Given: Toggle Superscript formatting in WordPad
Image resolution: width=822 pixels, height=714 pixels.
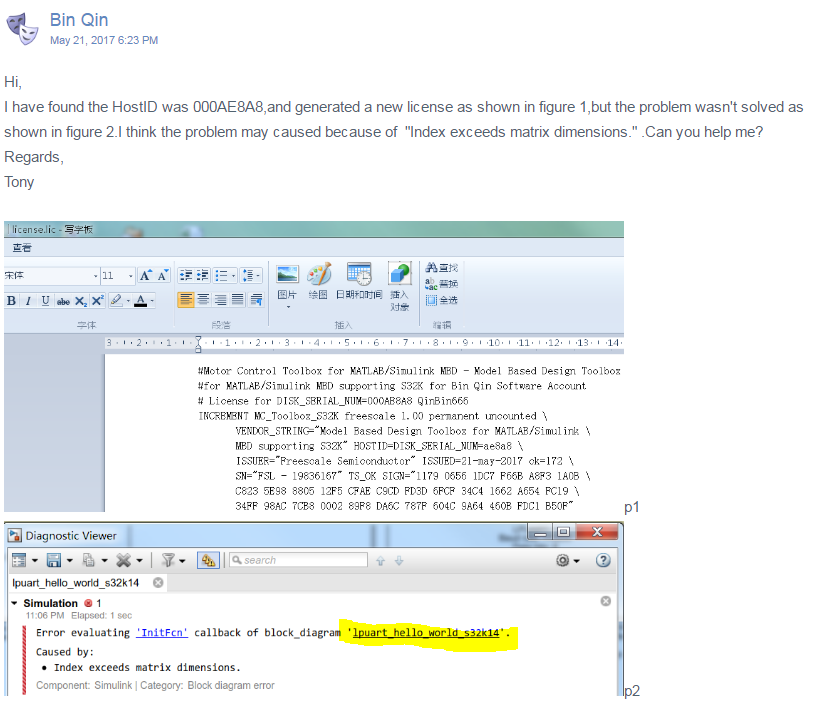Looking at the screenshot, I should [x=98, y=300].
